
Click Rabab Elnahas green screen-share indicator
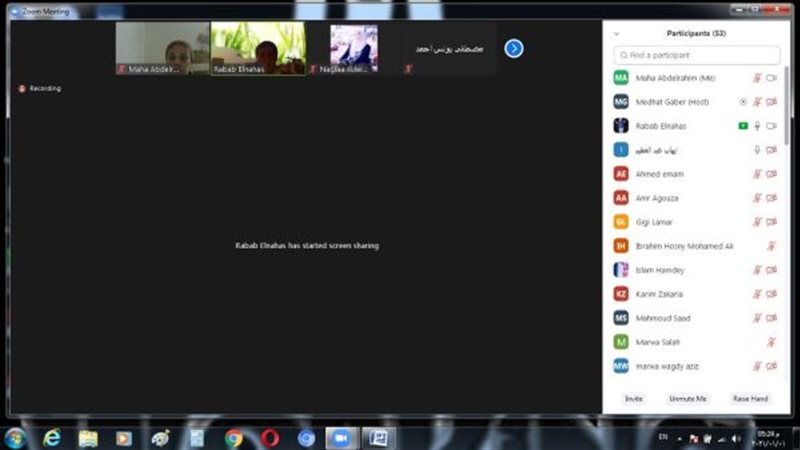coord(743,126)
